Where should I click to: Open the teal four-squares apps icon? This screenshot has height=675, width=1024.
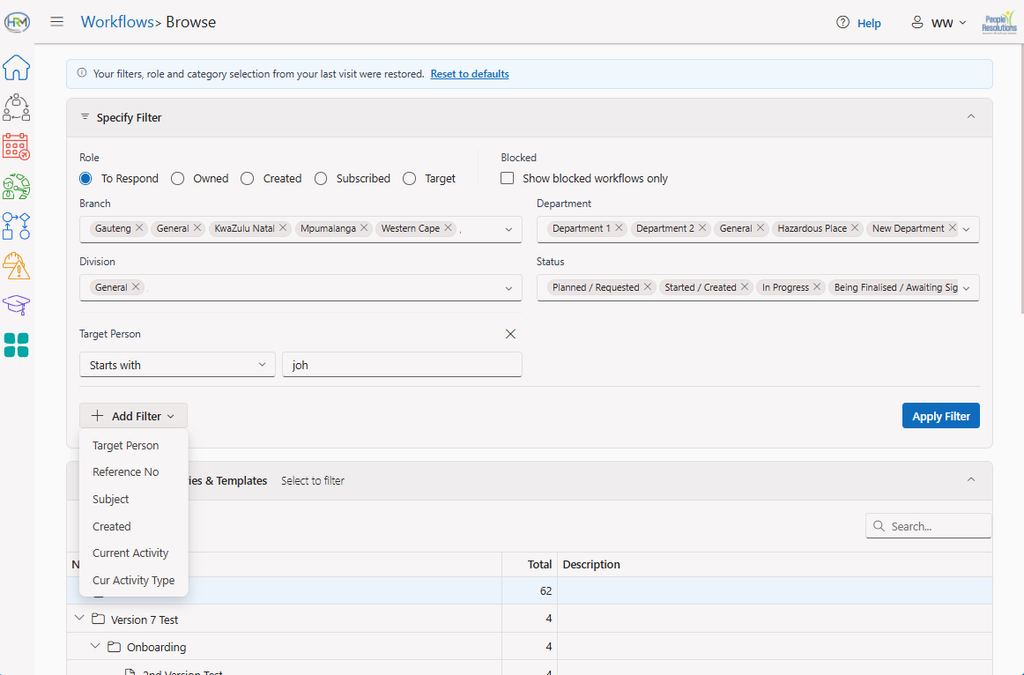tap(16, 345)
